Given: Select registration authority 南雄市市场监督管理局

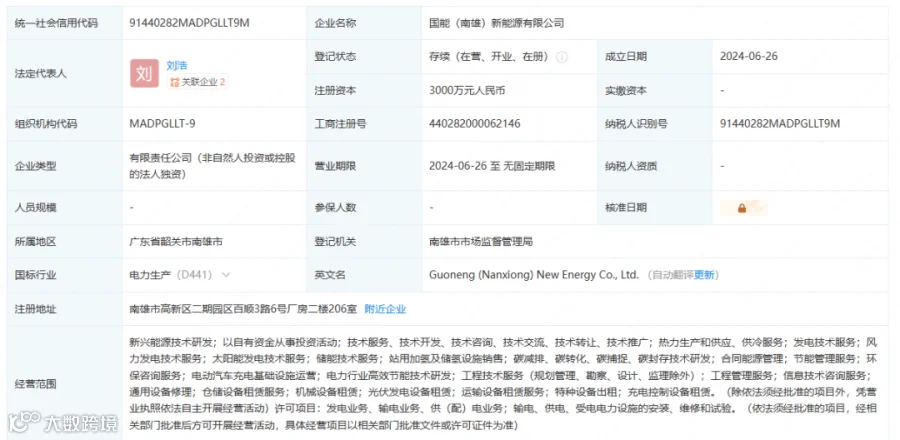Looking at the screenshot, I should tap(481, 242).
